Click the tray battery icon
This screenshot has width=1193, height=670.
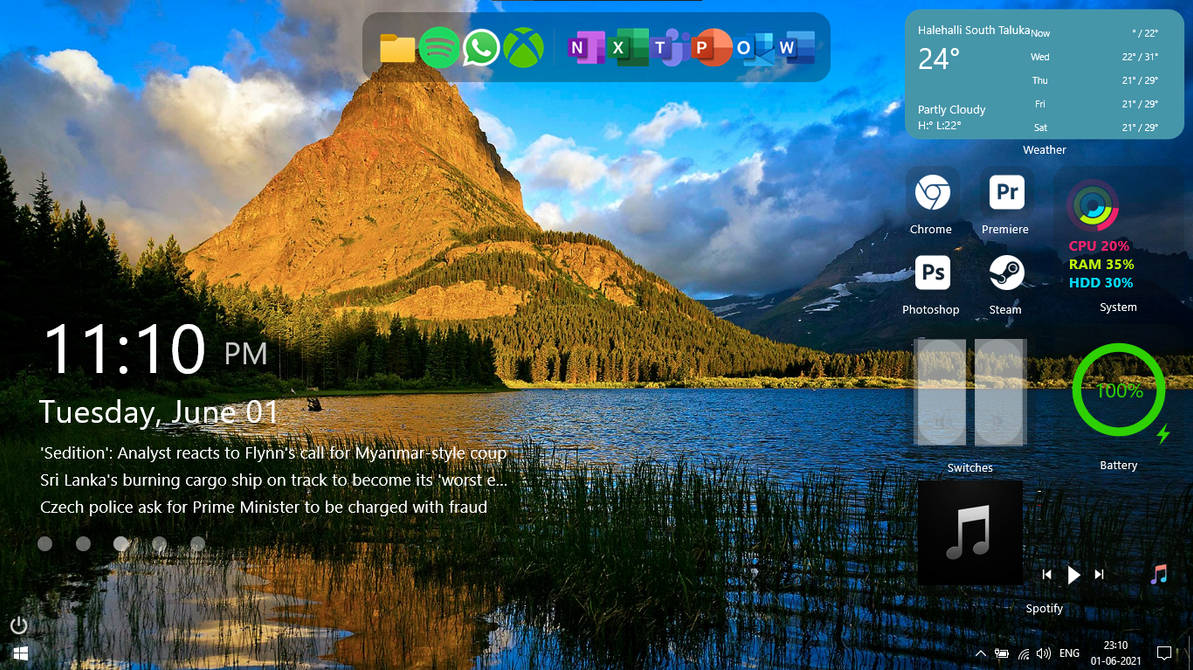tap(1002, 653)
